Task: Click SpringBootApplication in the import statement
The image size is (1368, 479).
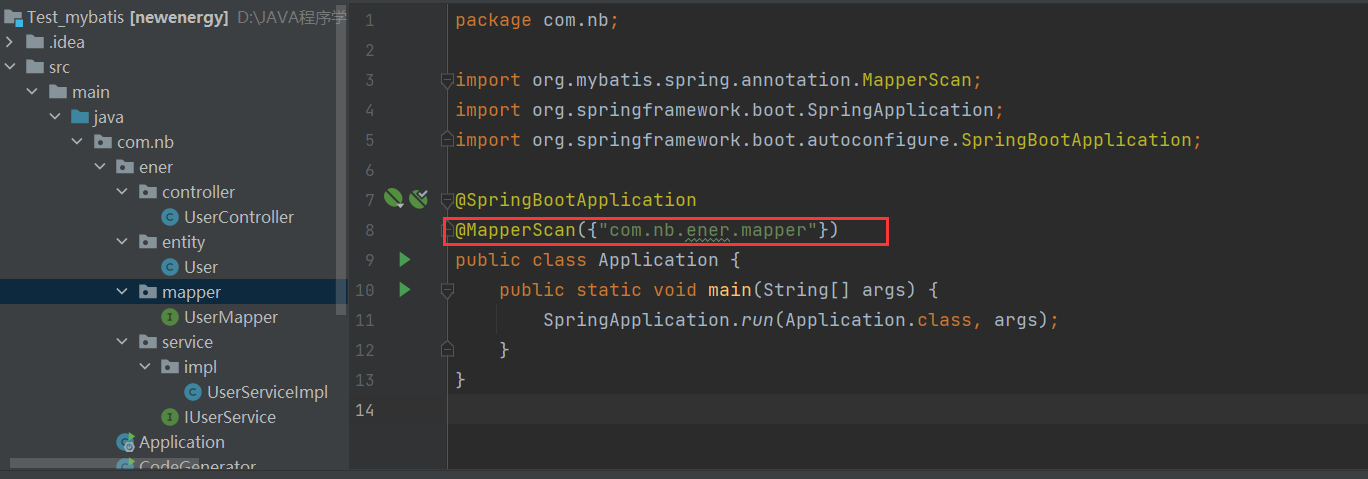Action: (1075, 140)
